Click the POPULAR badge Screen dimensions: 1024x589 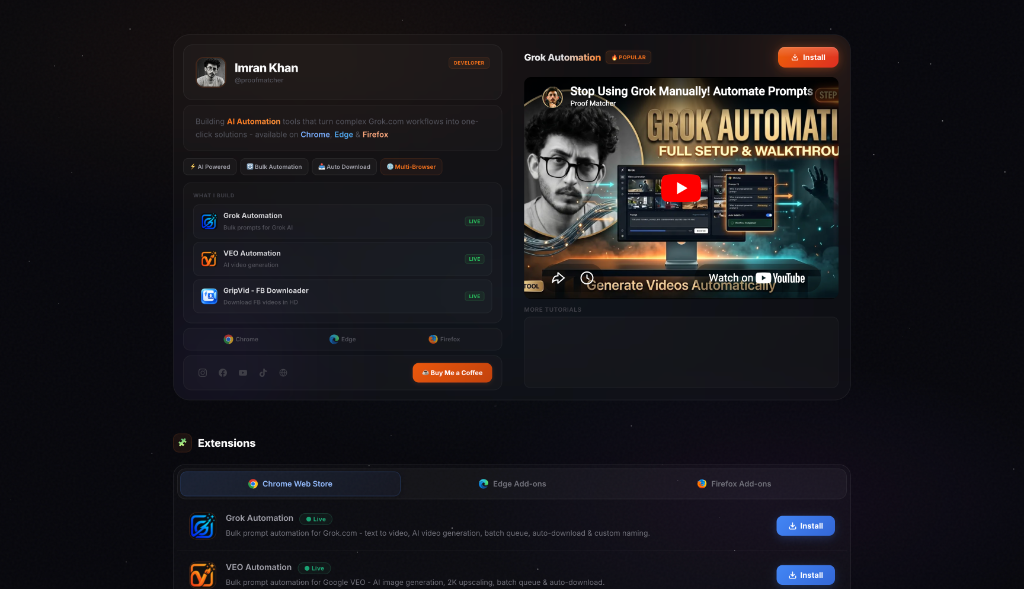(x=628, y=57)
